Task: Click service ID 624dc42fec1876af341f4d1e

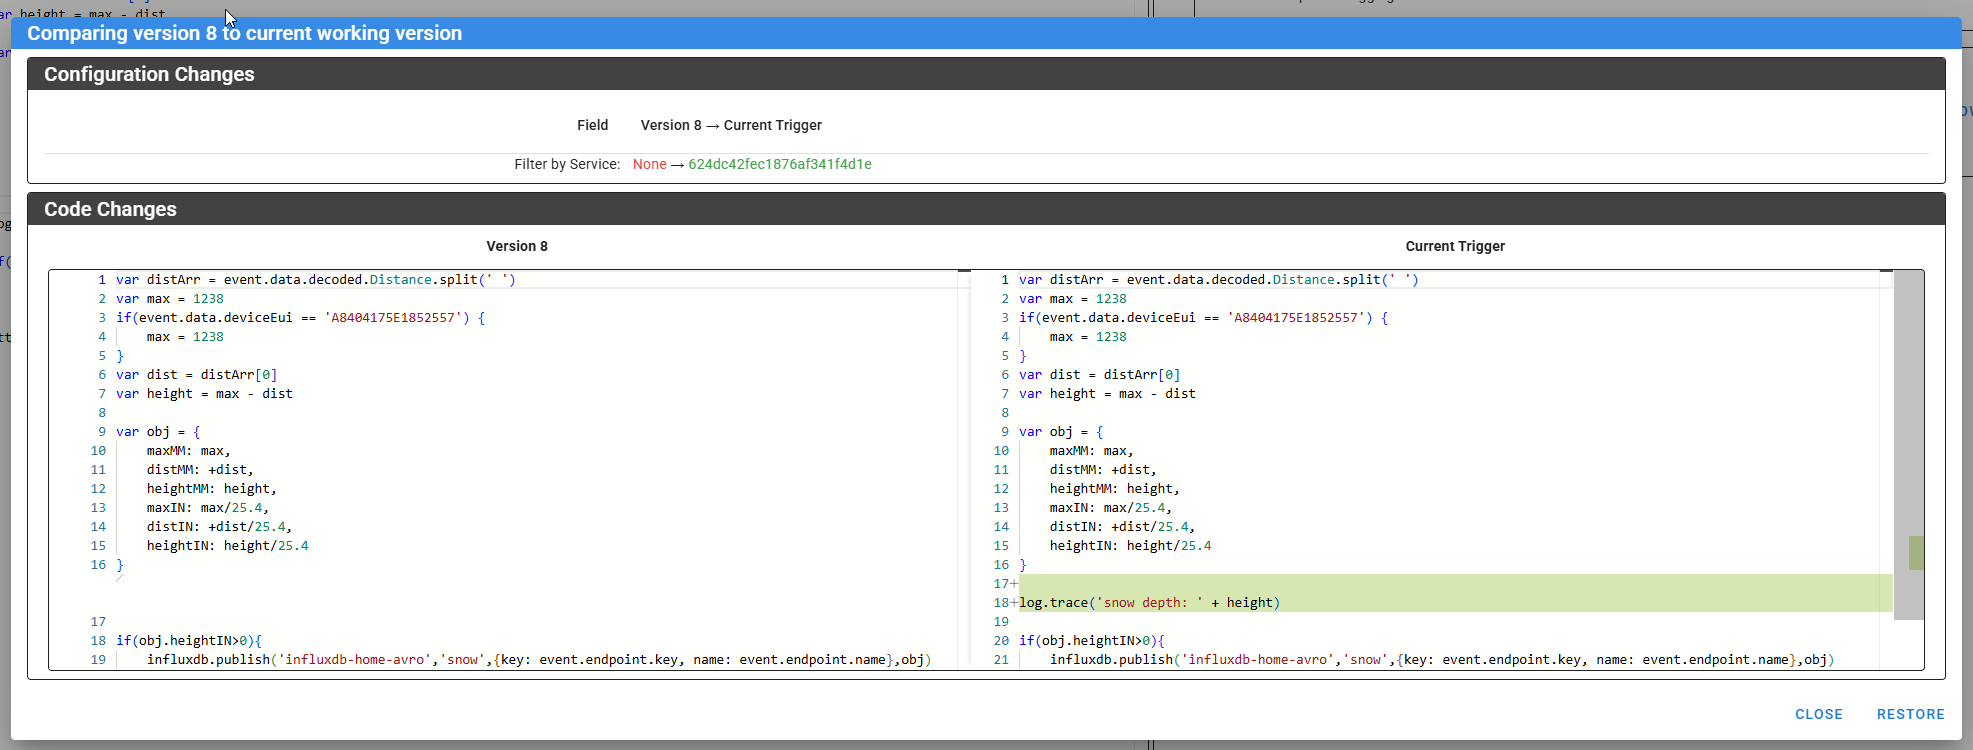Action: (780, 164)
